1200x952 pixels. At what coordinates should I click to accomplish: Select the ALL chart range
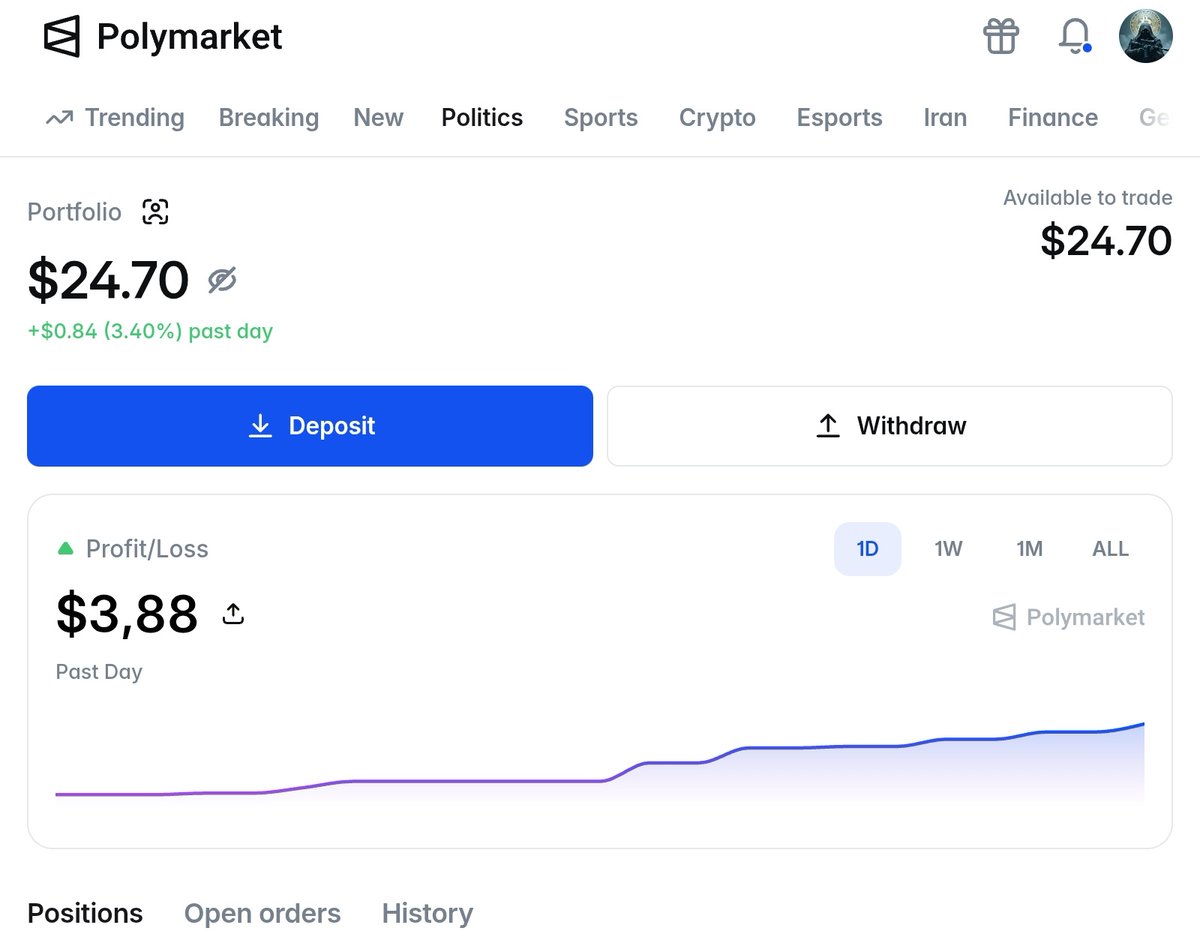pyautogui.click(x=1110, y=549)
